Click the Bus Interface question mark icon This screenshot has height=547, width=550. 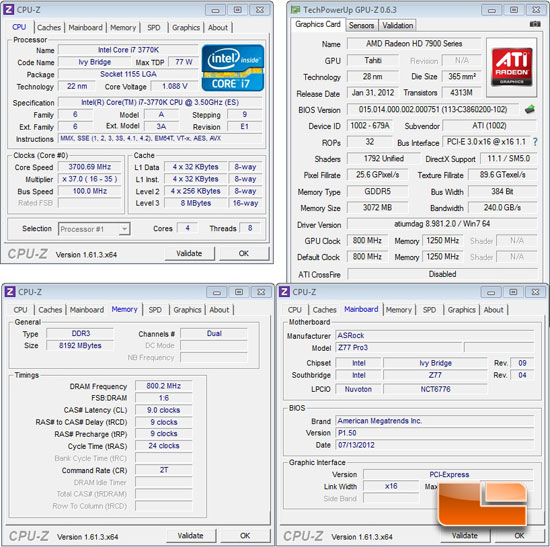coord(535,142)
